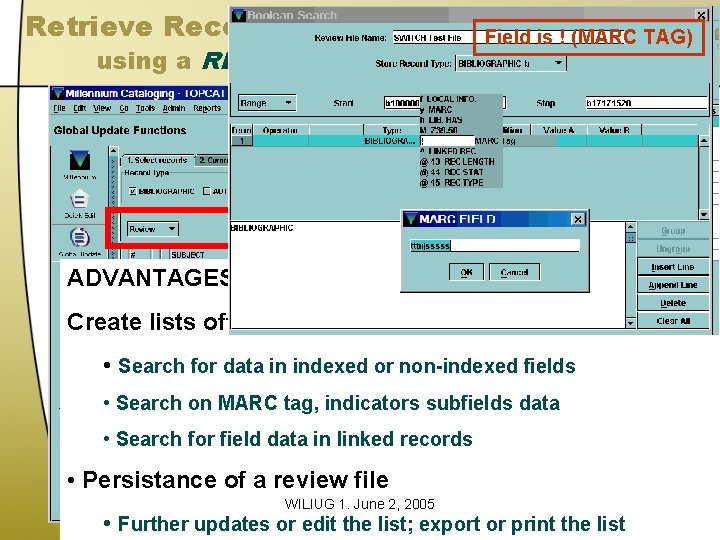Switch to the second tab beside Select records
Image resolution: width=720 pixels, height=540 pixels.
coord(212,160)
